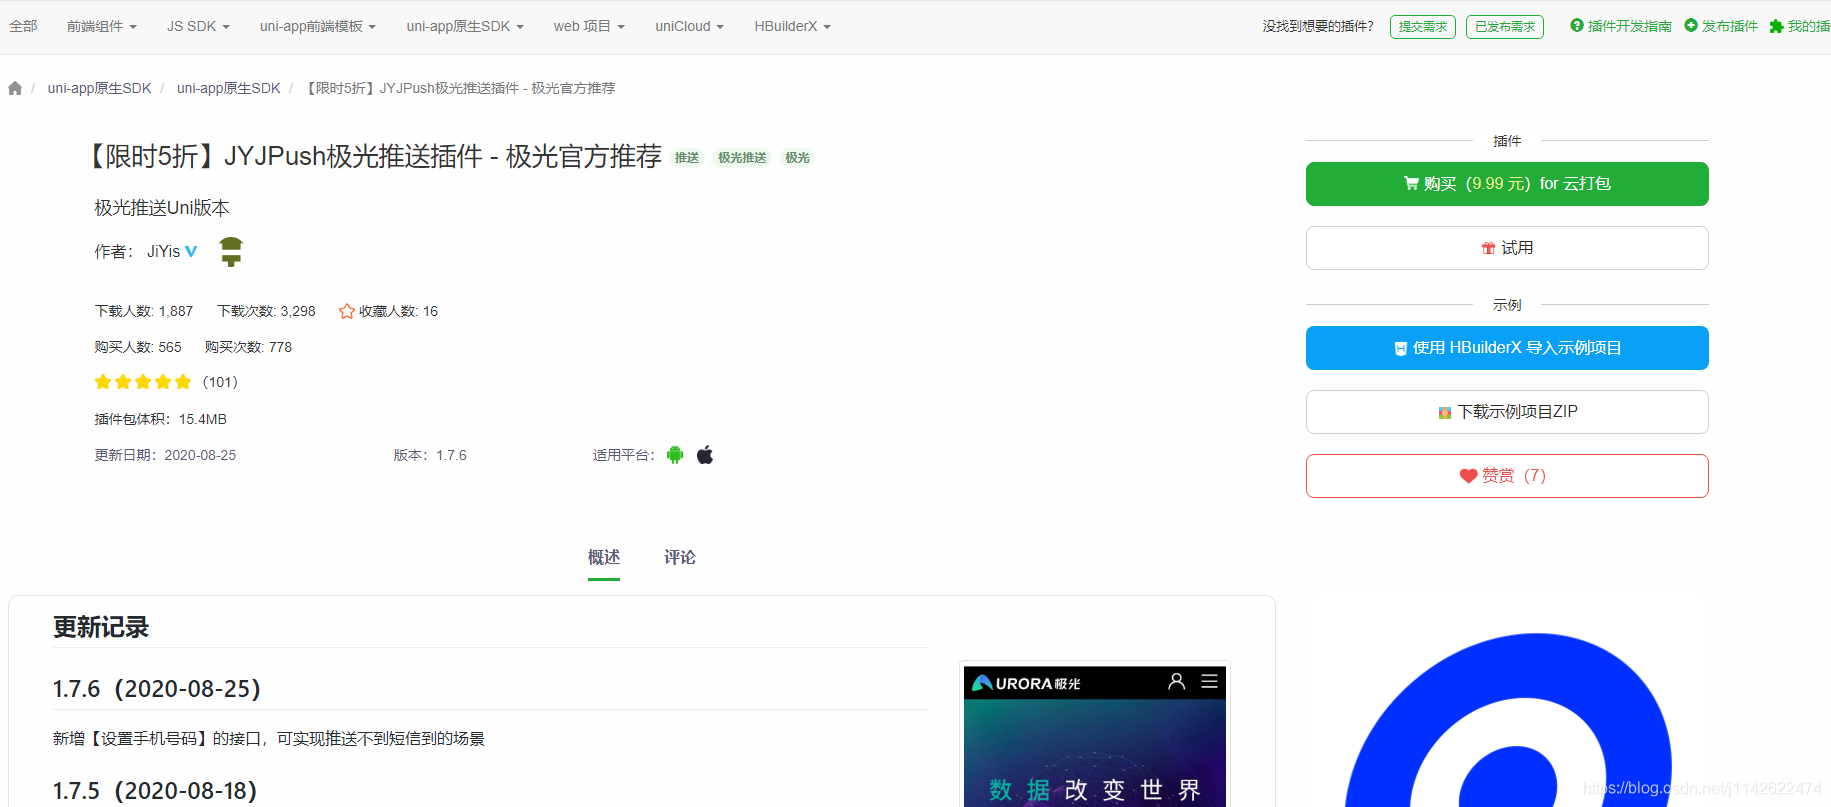Click the 1.7.5 (2020-08-18) changelog heading
The width and height of the screenshot is (1831, 807).
point(155,791)
